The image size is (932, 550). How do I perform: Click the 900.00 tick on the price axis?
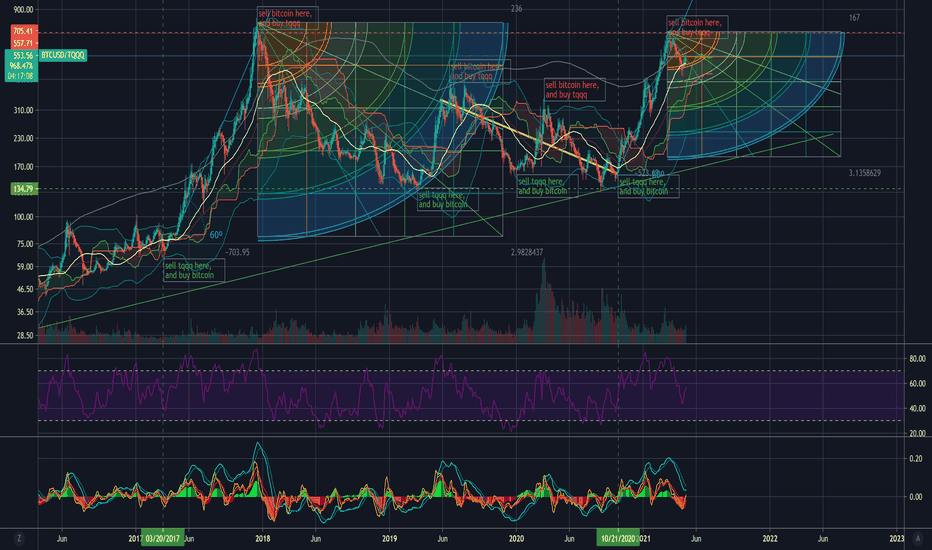[24, 10]
